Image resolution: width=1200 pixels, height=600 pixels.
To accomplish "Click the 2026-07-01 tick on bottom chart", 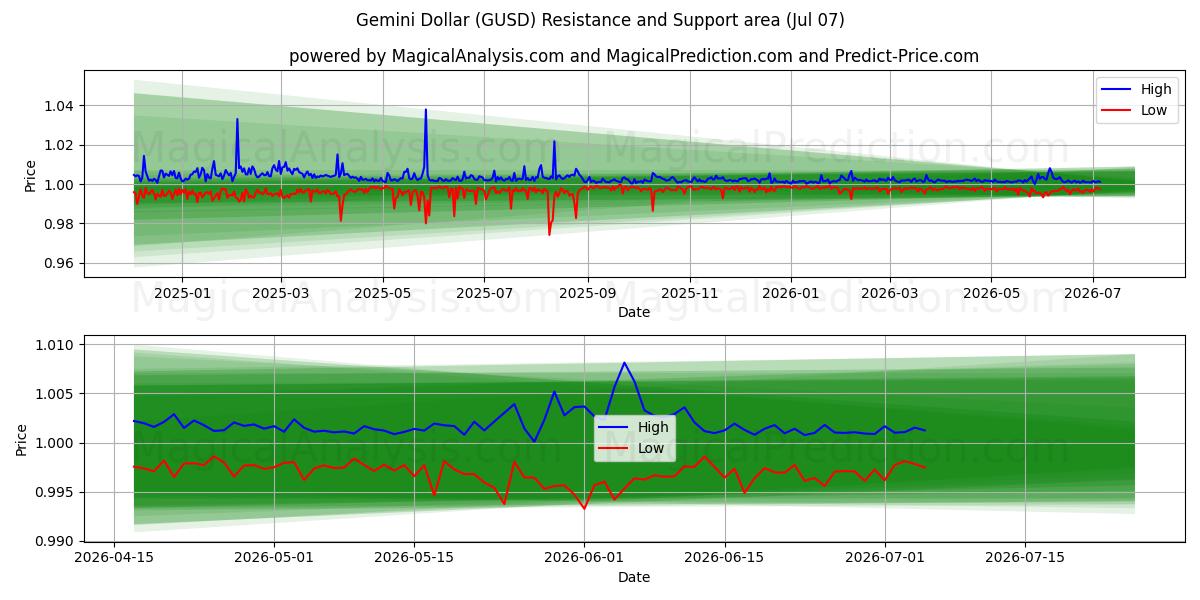I will pos(885,559).
